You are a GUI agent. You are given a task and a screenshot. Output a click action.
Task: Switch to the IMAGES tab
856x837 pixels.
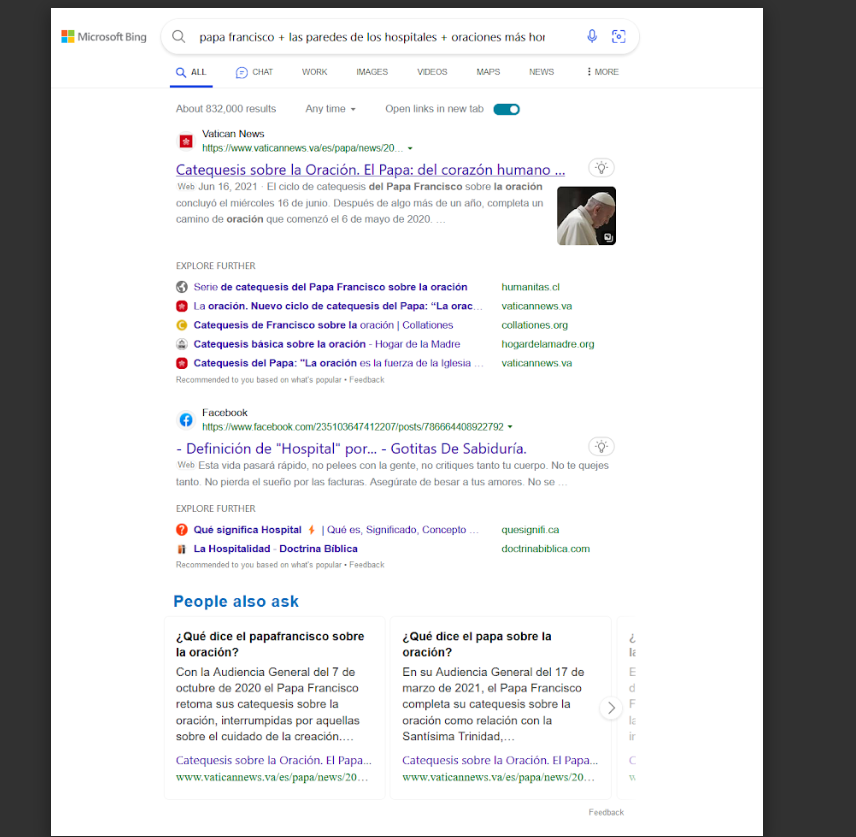(372, 72)
